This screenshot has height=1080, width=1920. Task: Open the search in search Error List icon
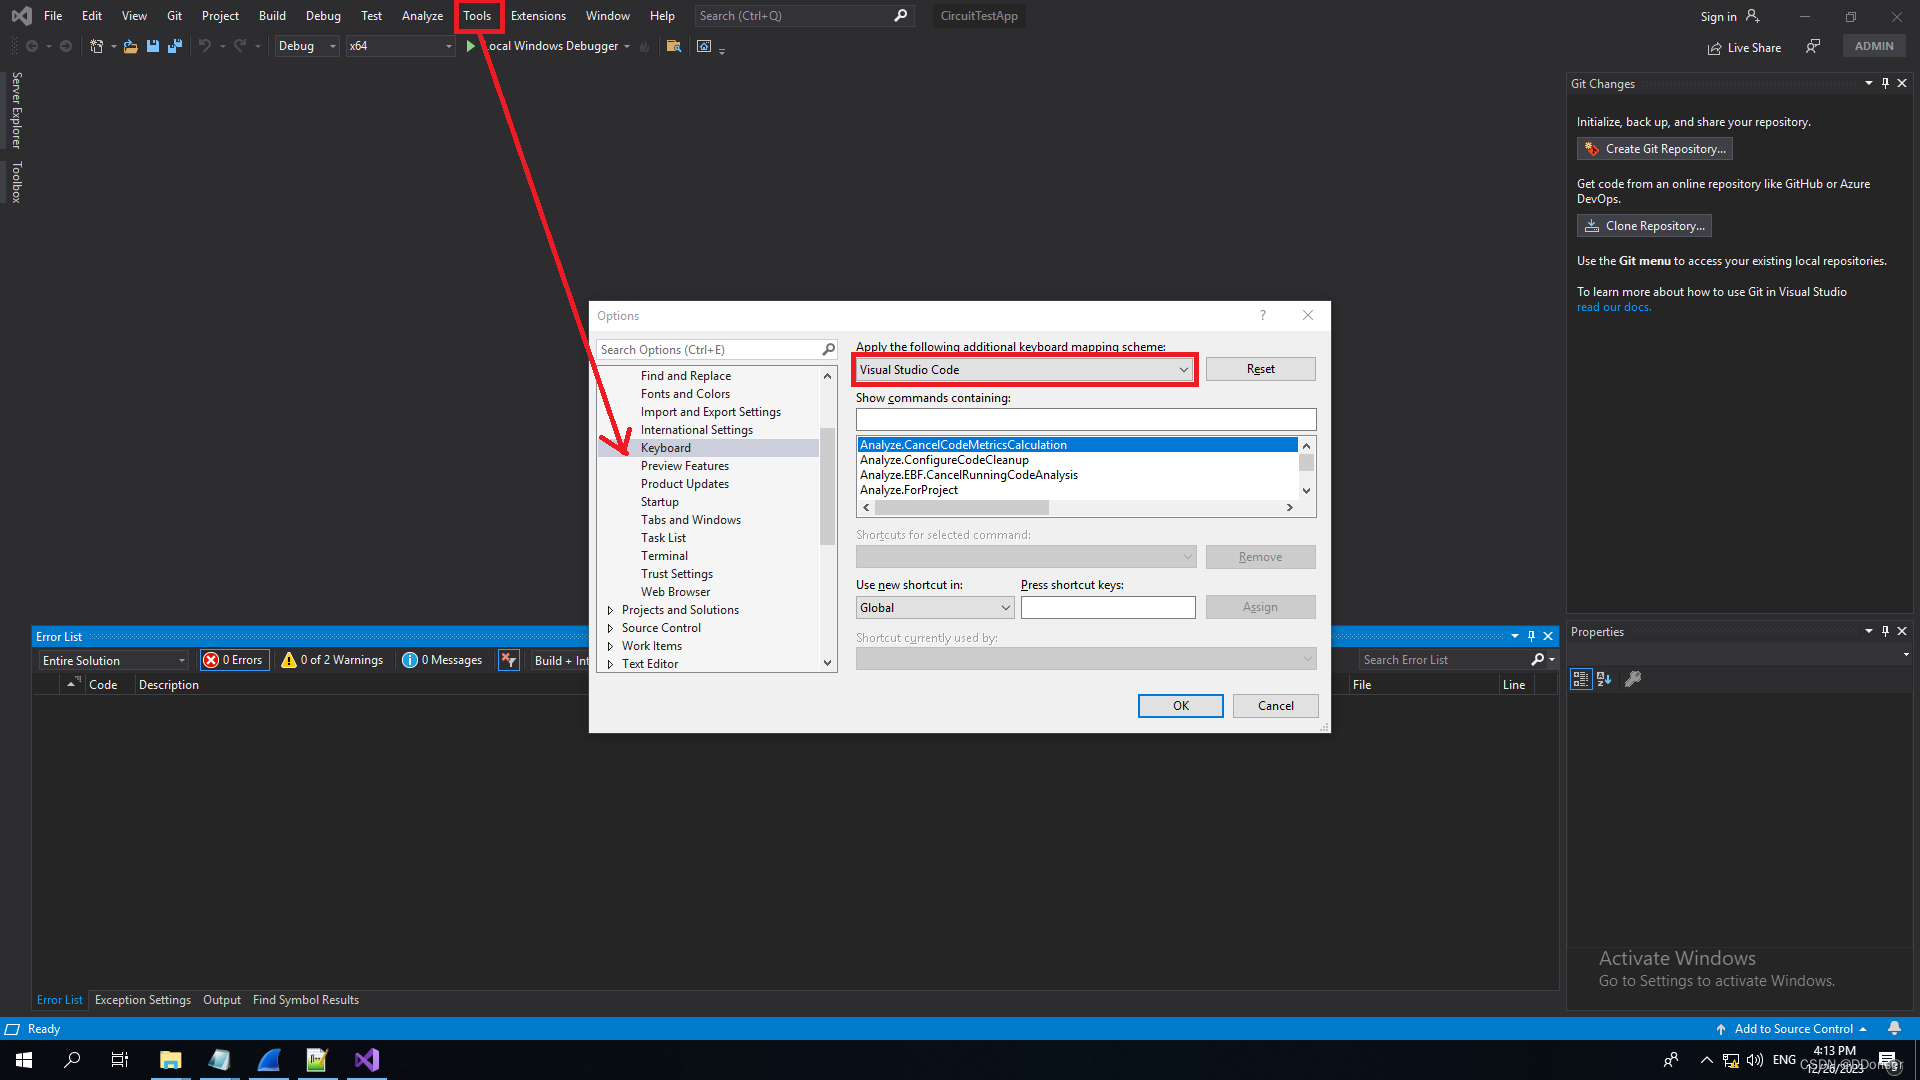[1538, 659]
